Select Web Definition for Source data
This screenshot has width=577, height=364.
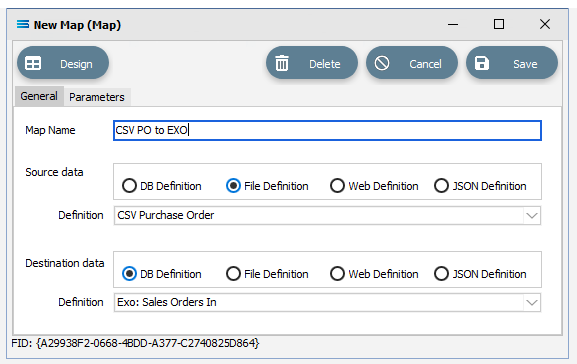point(337,186)
